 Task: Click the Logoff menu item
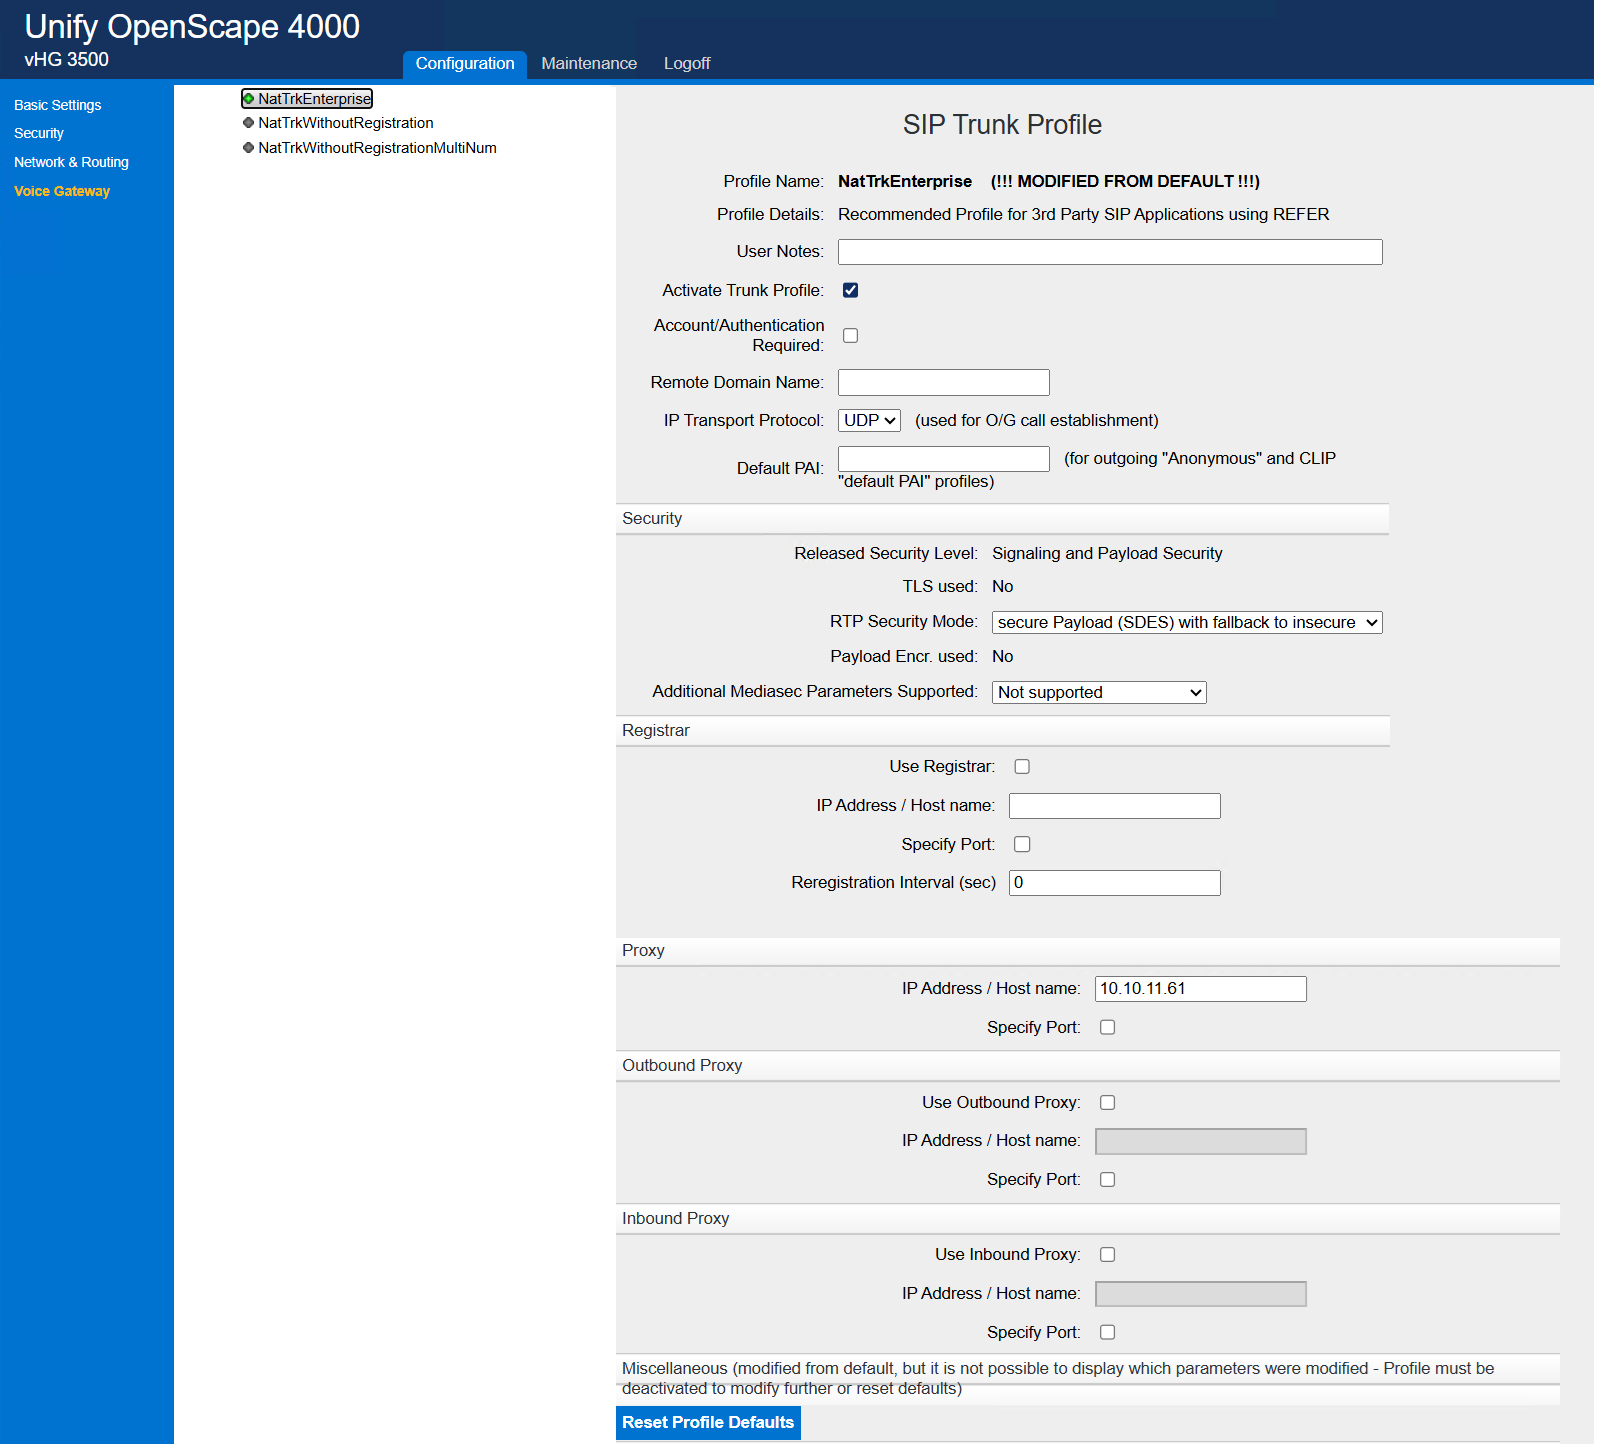(687, 64)
